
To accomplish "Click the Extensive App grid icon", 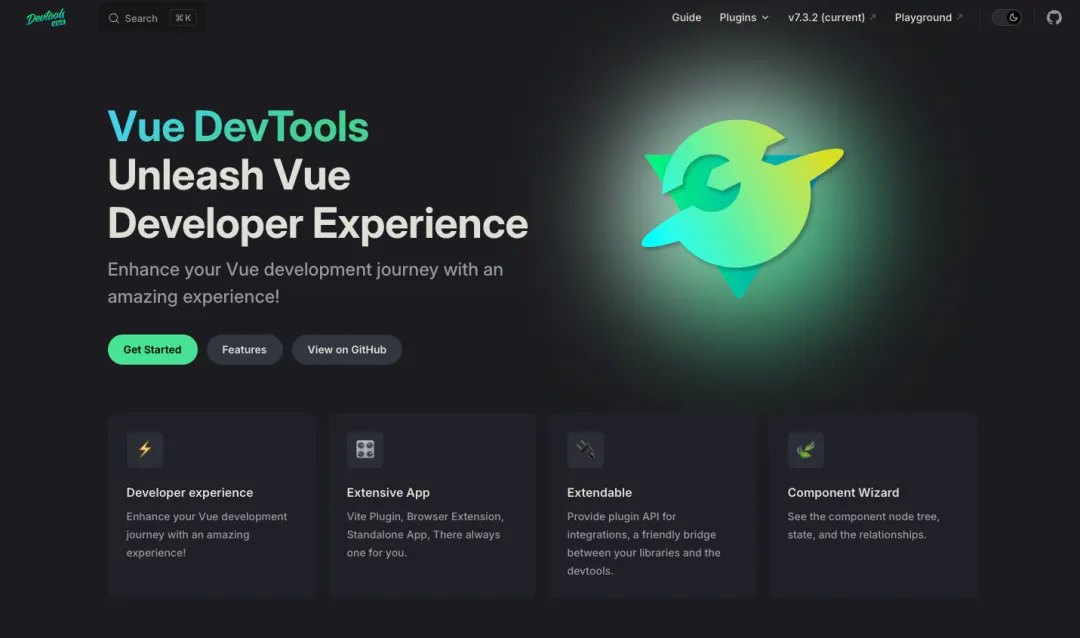I will coord(365,449).
